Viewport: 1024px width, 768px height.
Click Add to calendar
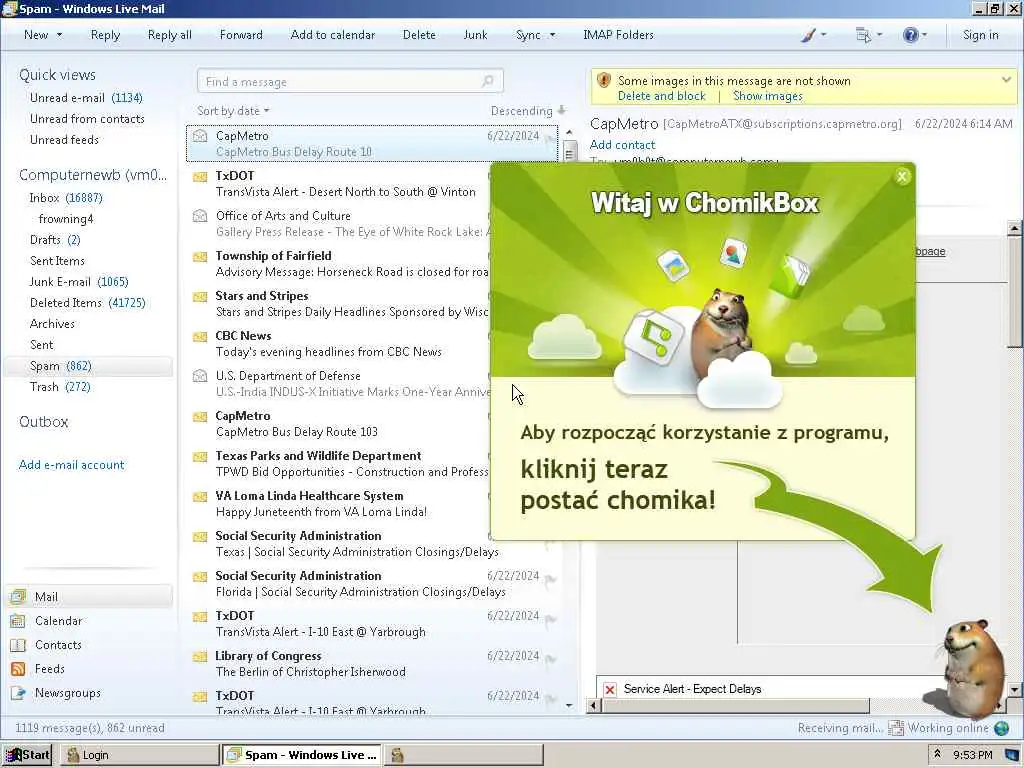332,35
